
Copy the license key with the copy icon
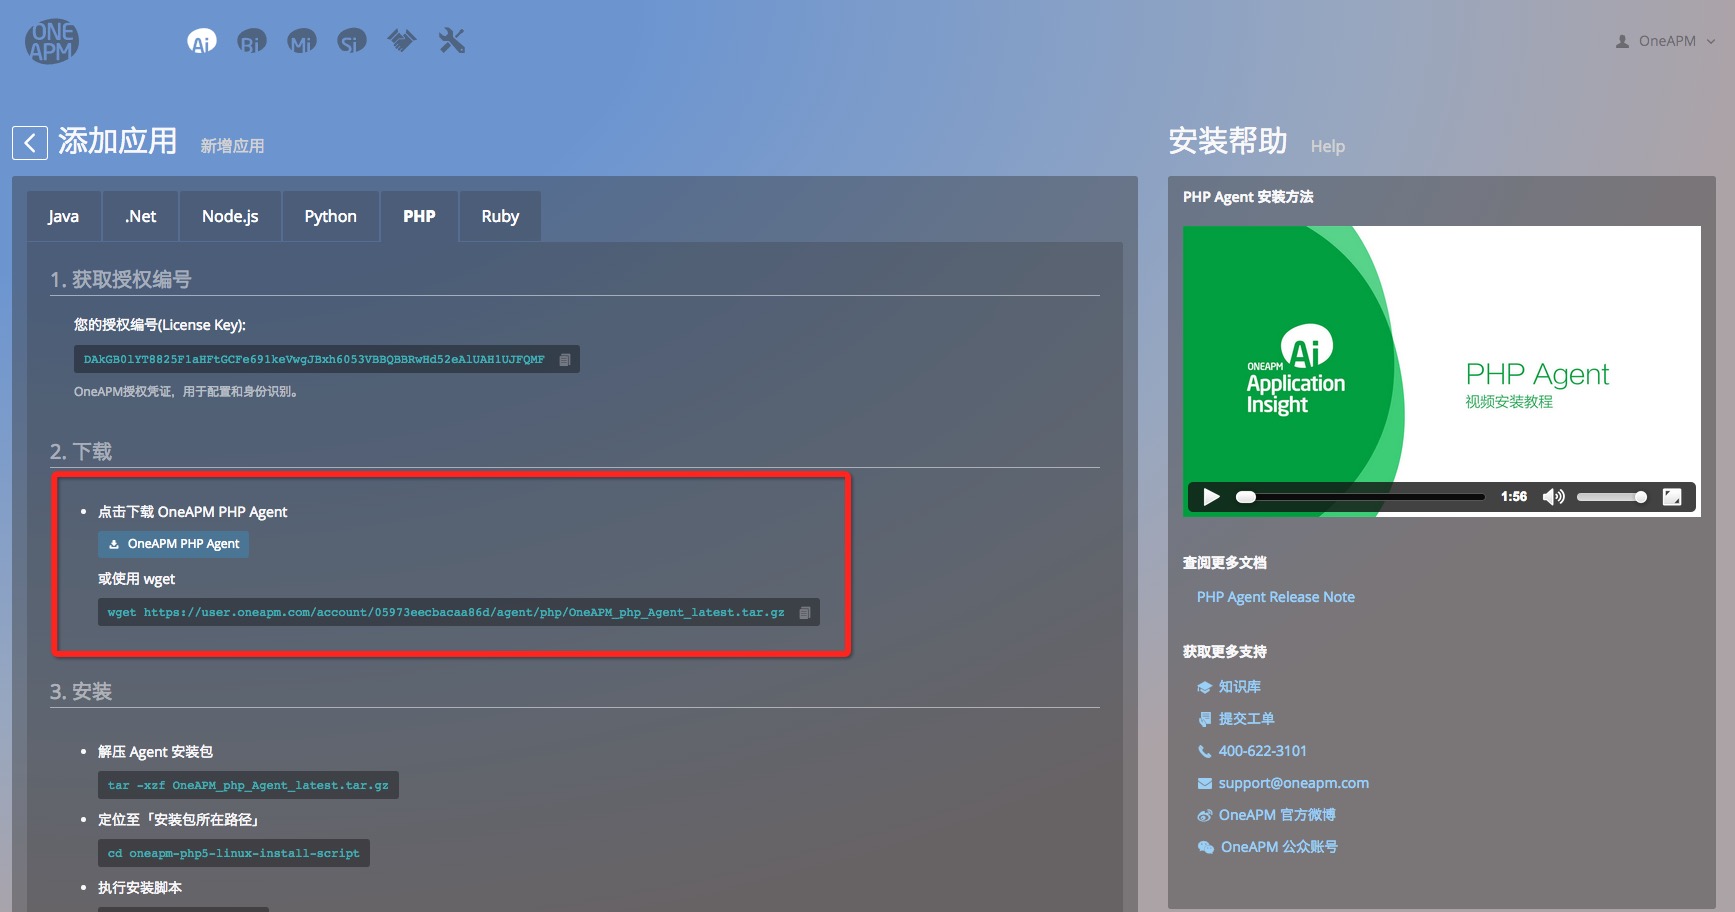pos(565,360)
